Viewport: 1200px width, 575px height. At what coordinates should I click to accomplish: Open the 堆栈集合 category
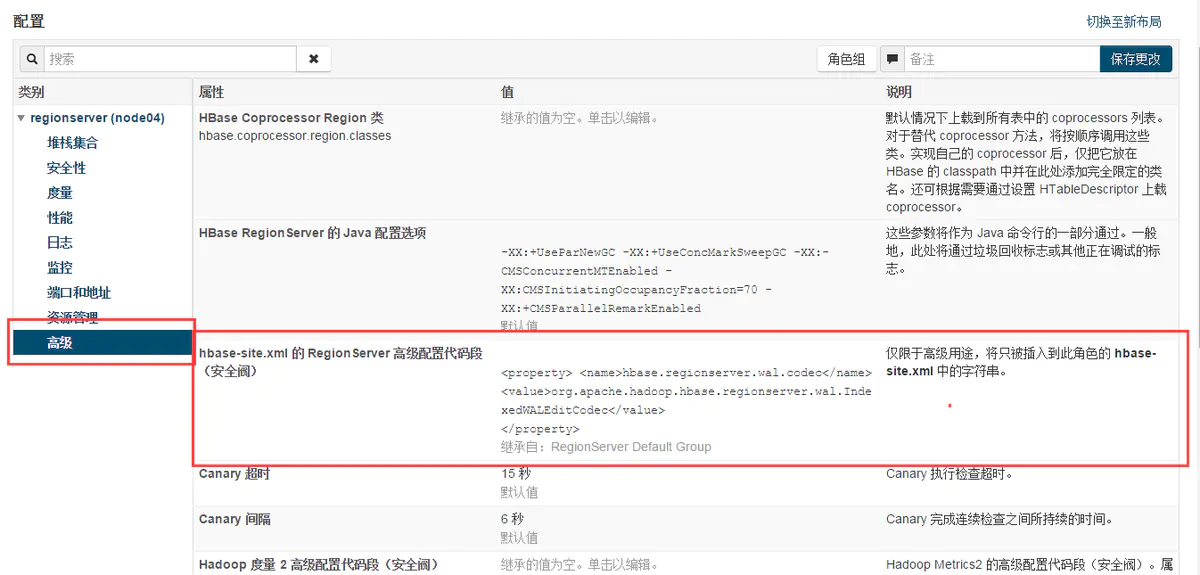coord(73,143)
